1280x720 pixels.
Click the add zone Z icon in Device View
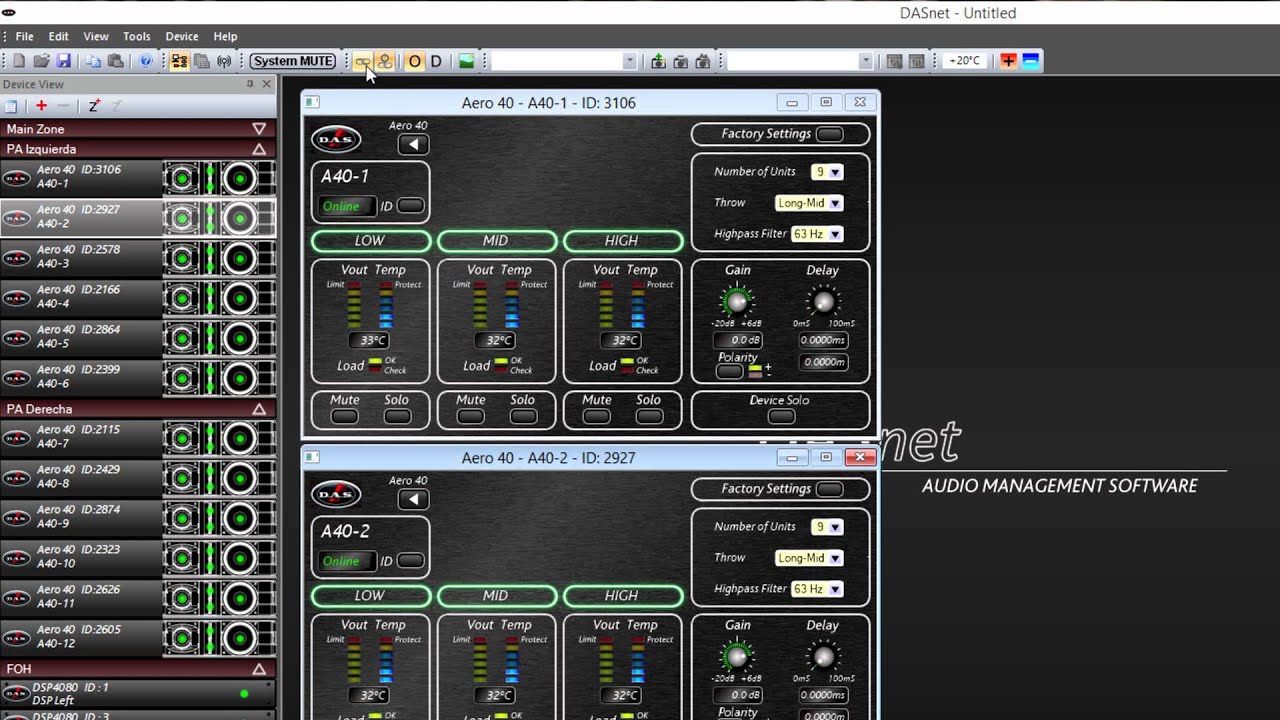[93, 105]
